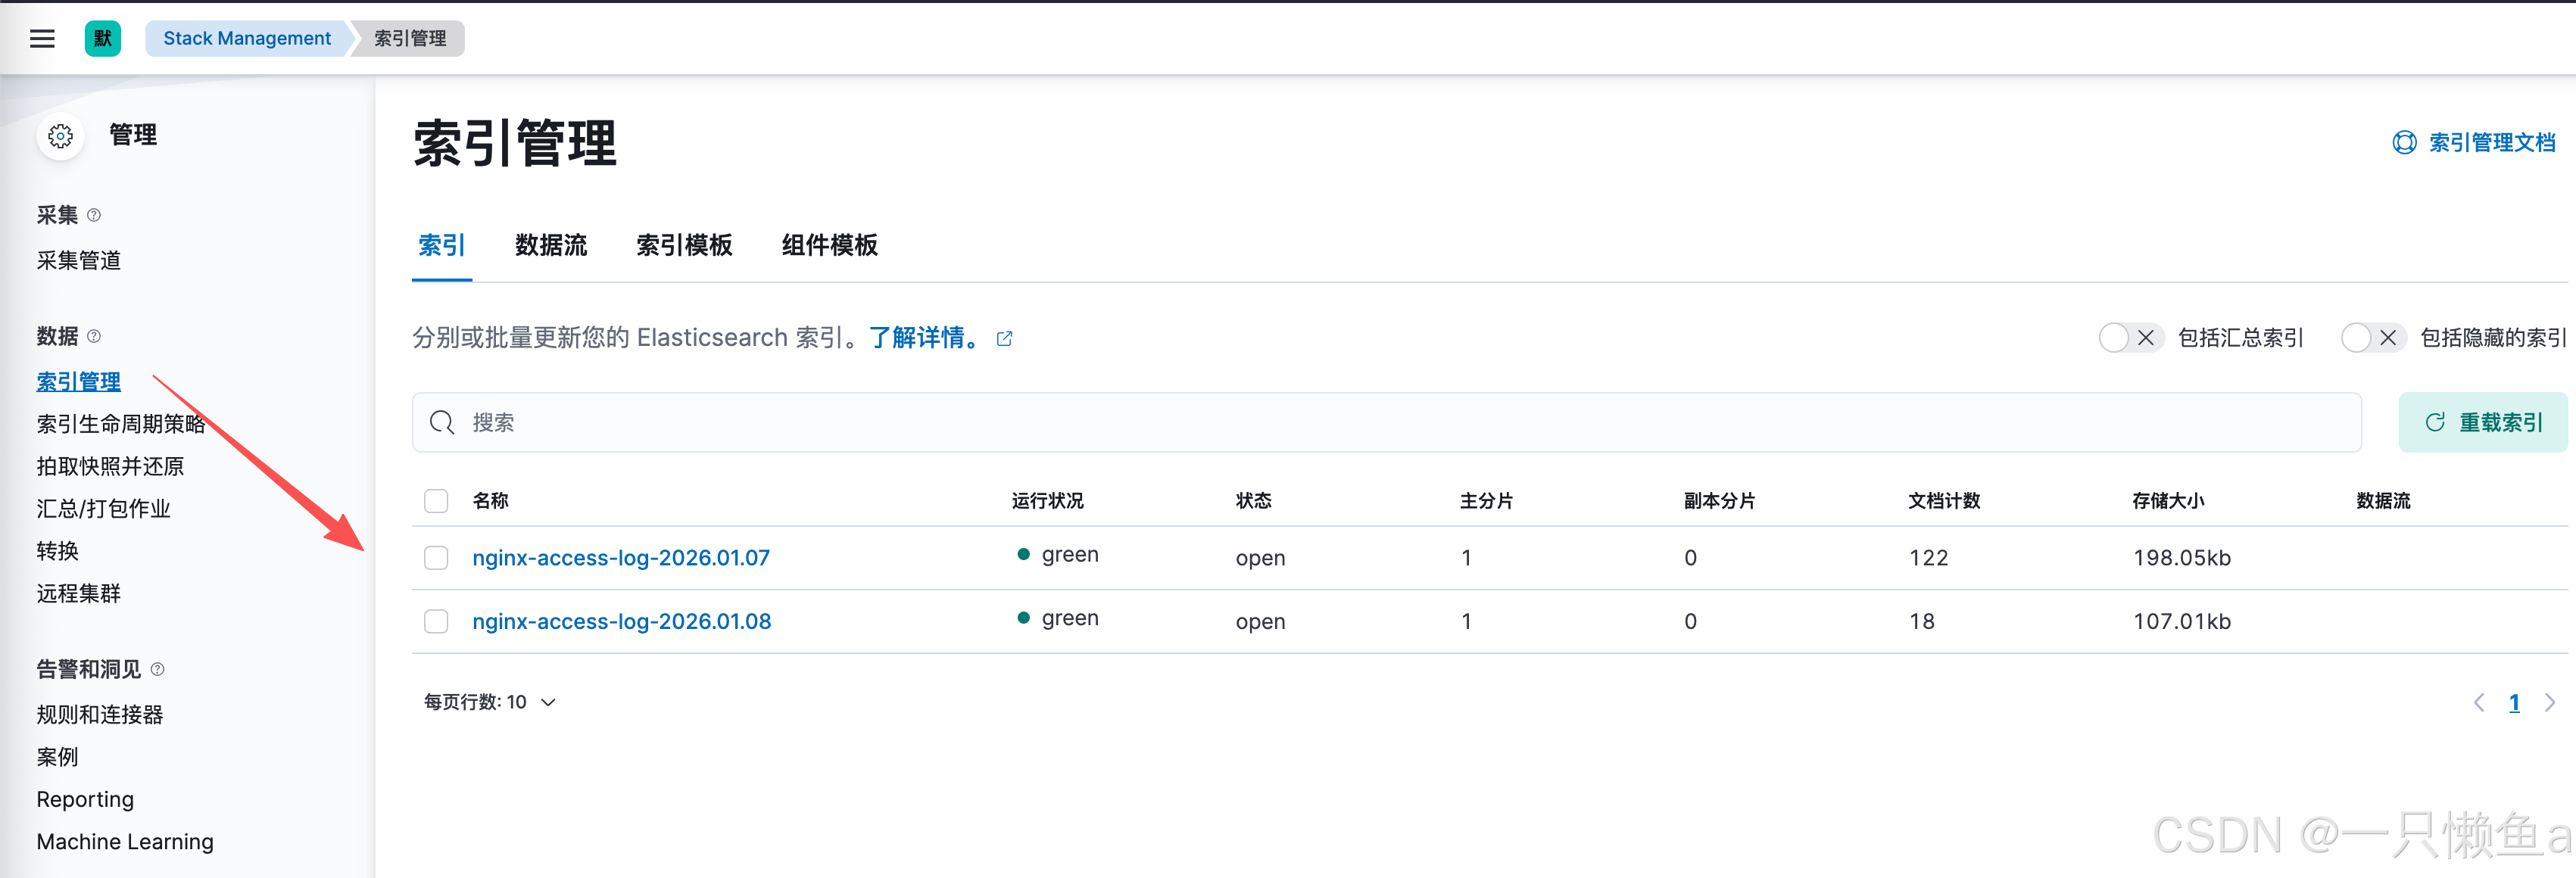Click the magnifier icon in search box
This screenshot has height=878, width=2576.
[x=441, y=423]
